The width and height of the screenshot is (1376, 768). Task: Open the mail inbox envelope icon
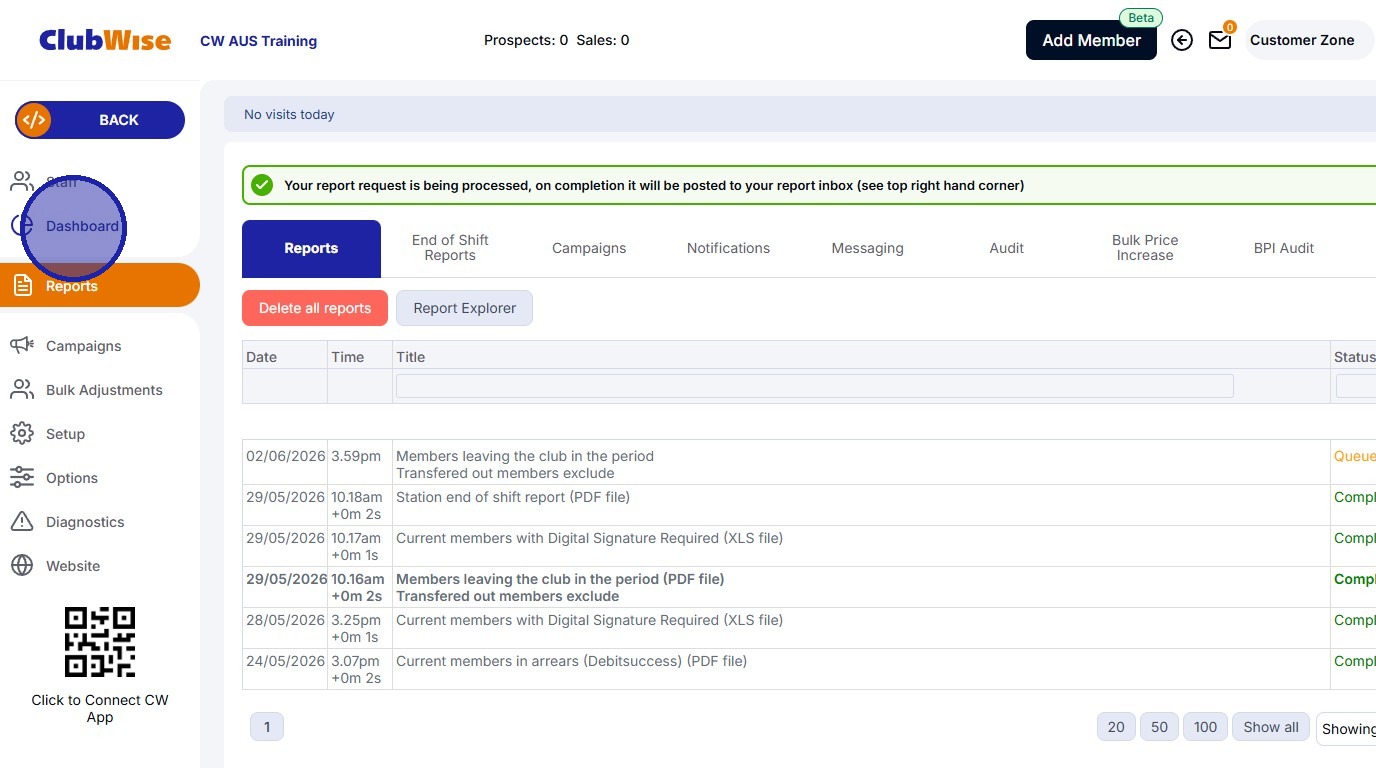1220,40
